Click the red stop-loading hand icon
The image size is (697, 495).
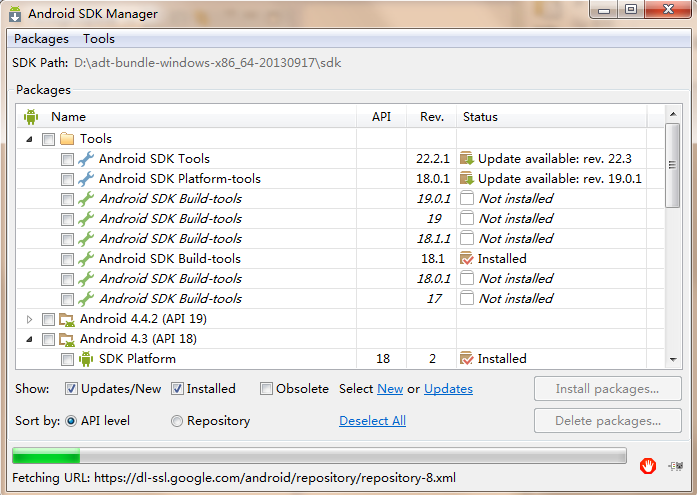coord(649,465)
